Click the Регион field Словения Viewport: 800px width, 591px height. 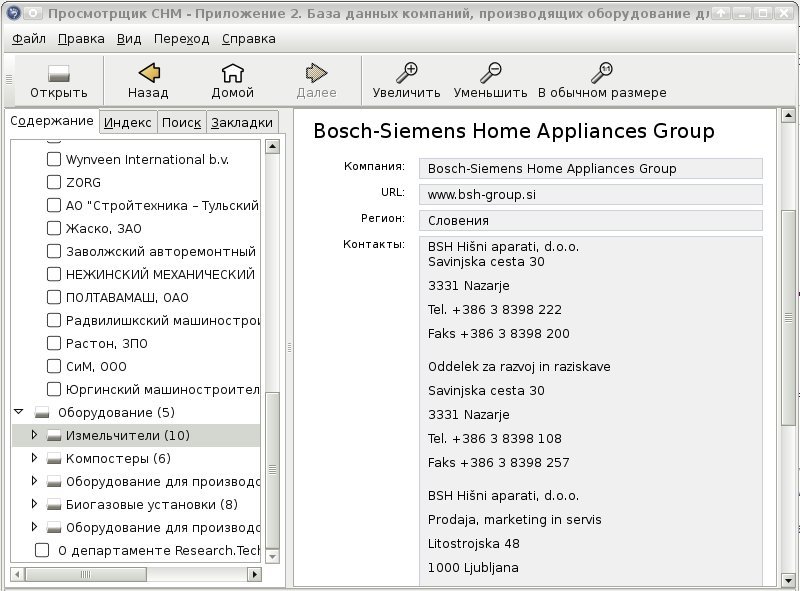590,220
